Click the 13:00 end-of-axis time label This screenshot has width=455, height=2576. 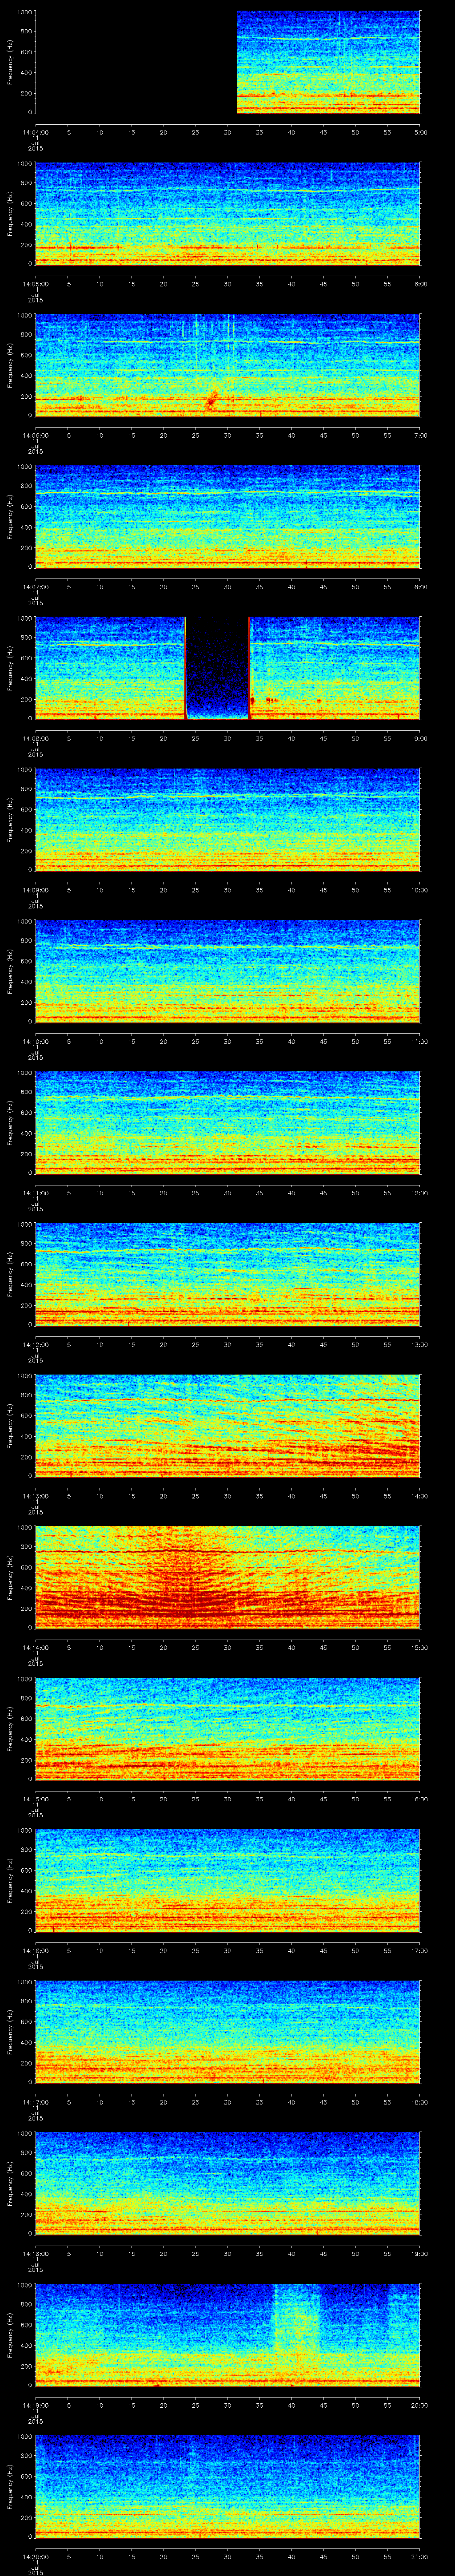pyautogui.click(x=419, y=1344)
